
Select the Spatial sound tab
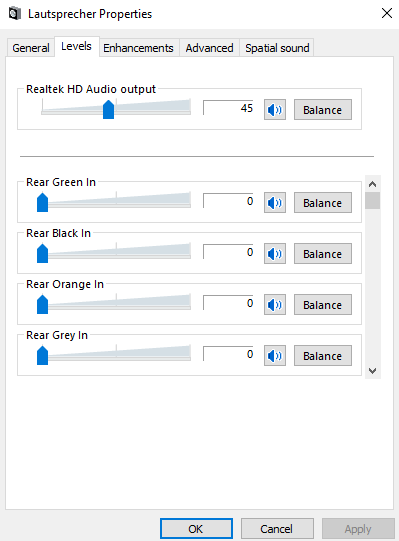pyautogui.click(x=277, y=48)
